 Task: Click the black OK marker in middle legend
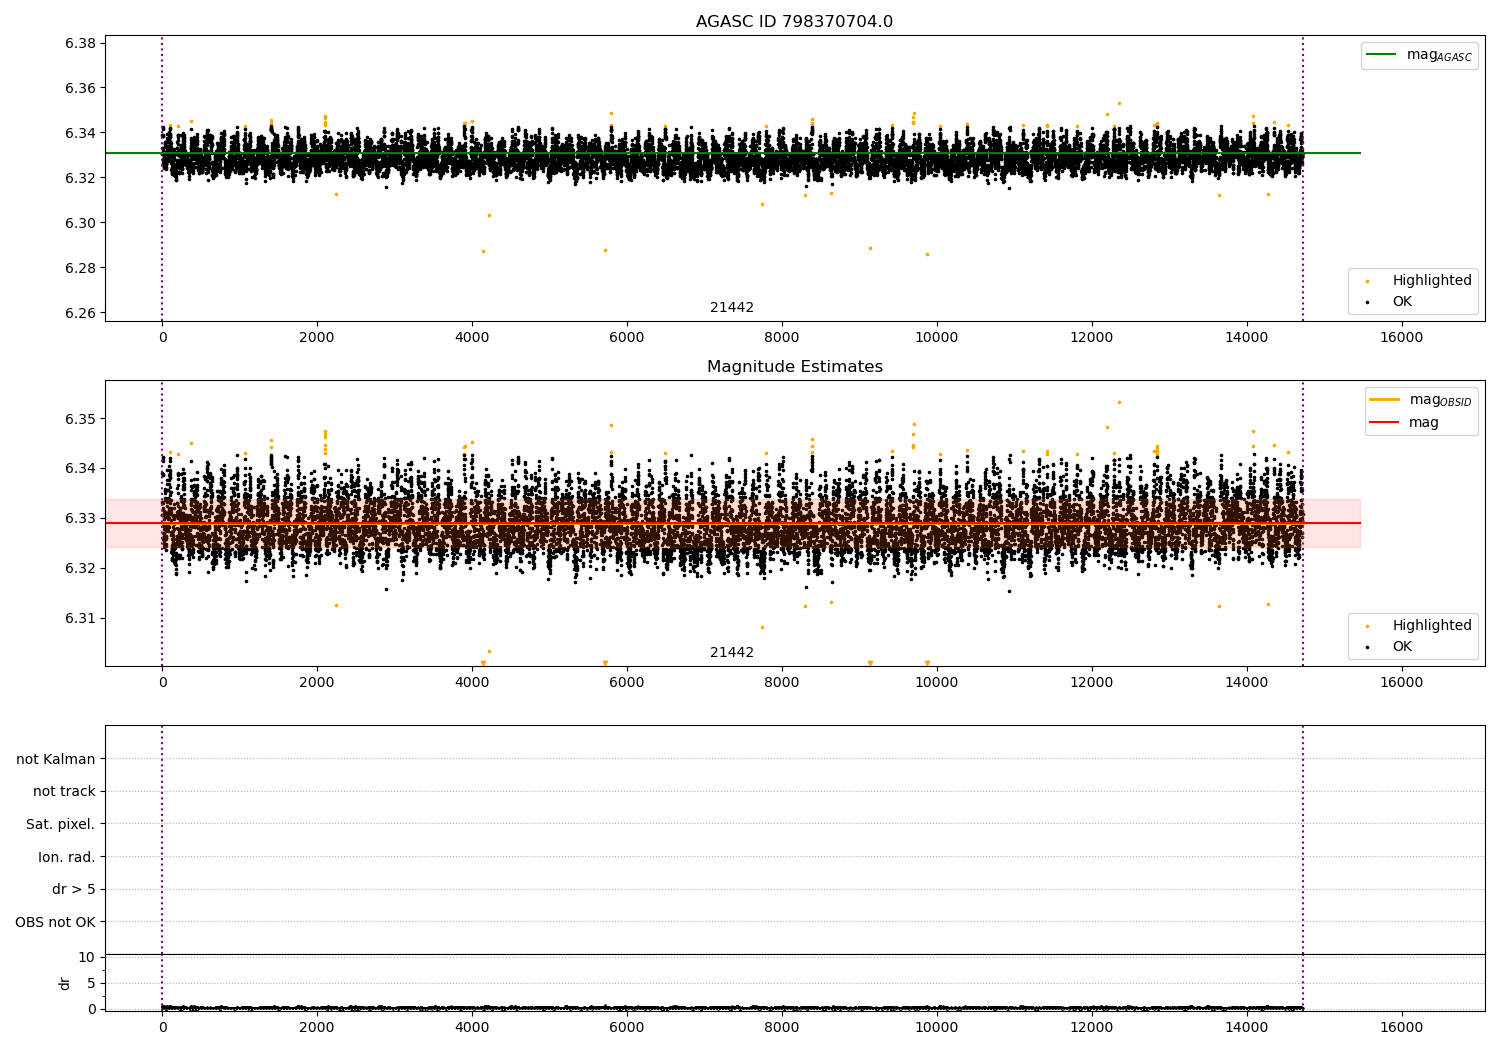(1368, 647)
